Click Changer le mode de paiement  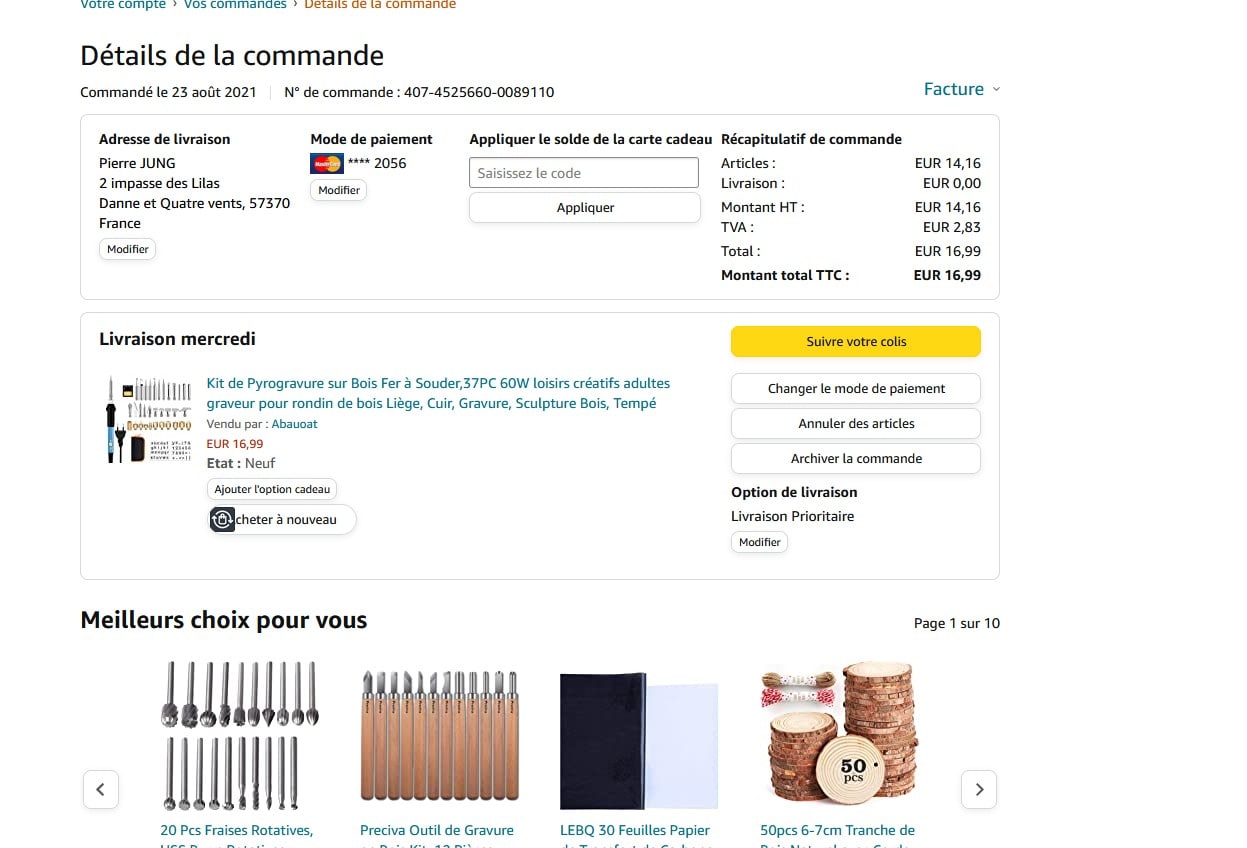(856, 389)
